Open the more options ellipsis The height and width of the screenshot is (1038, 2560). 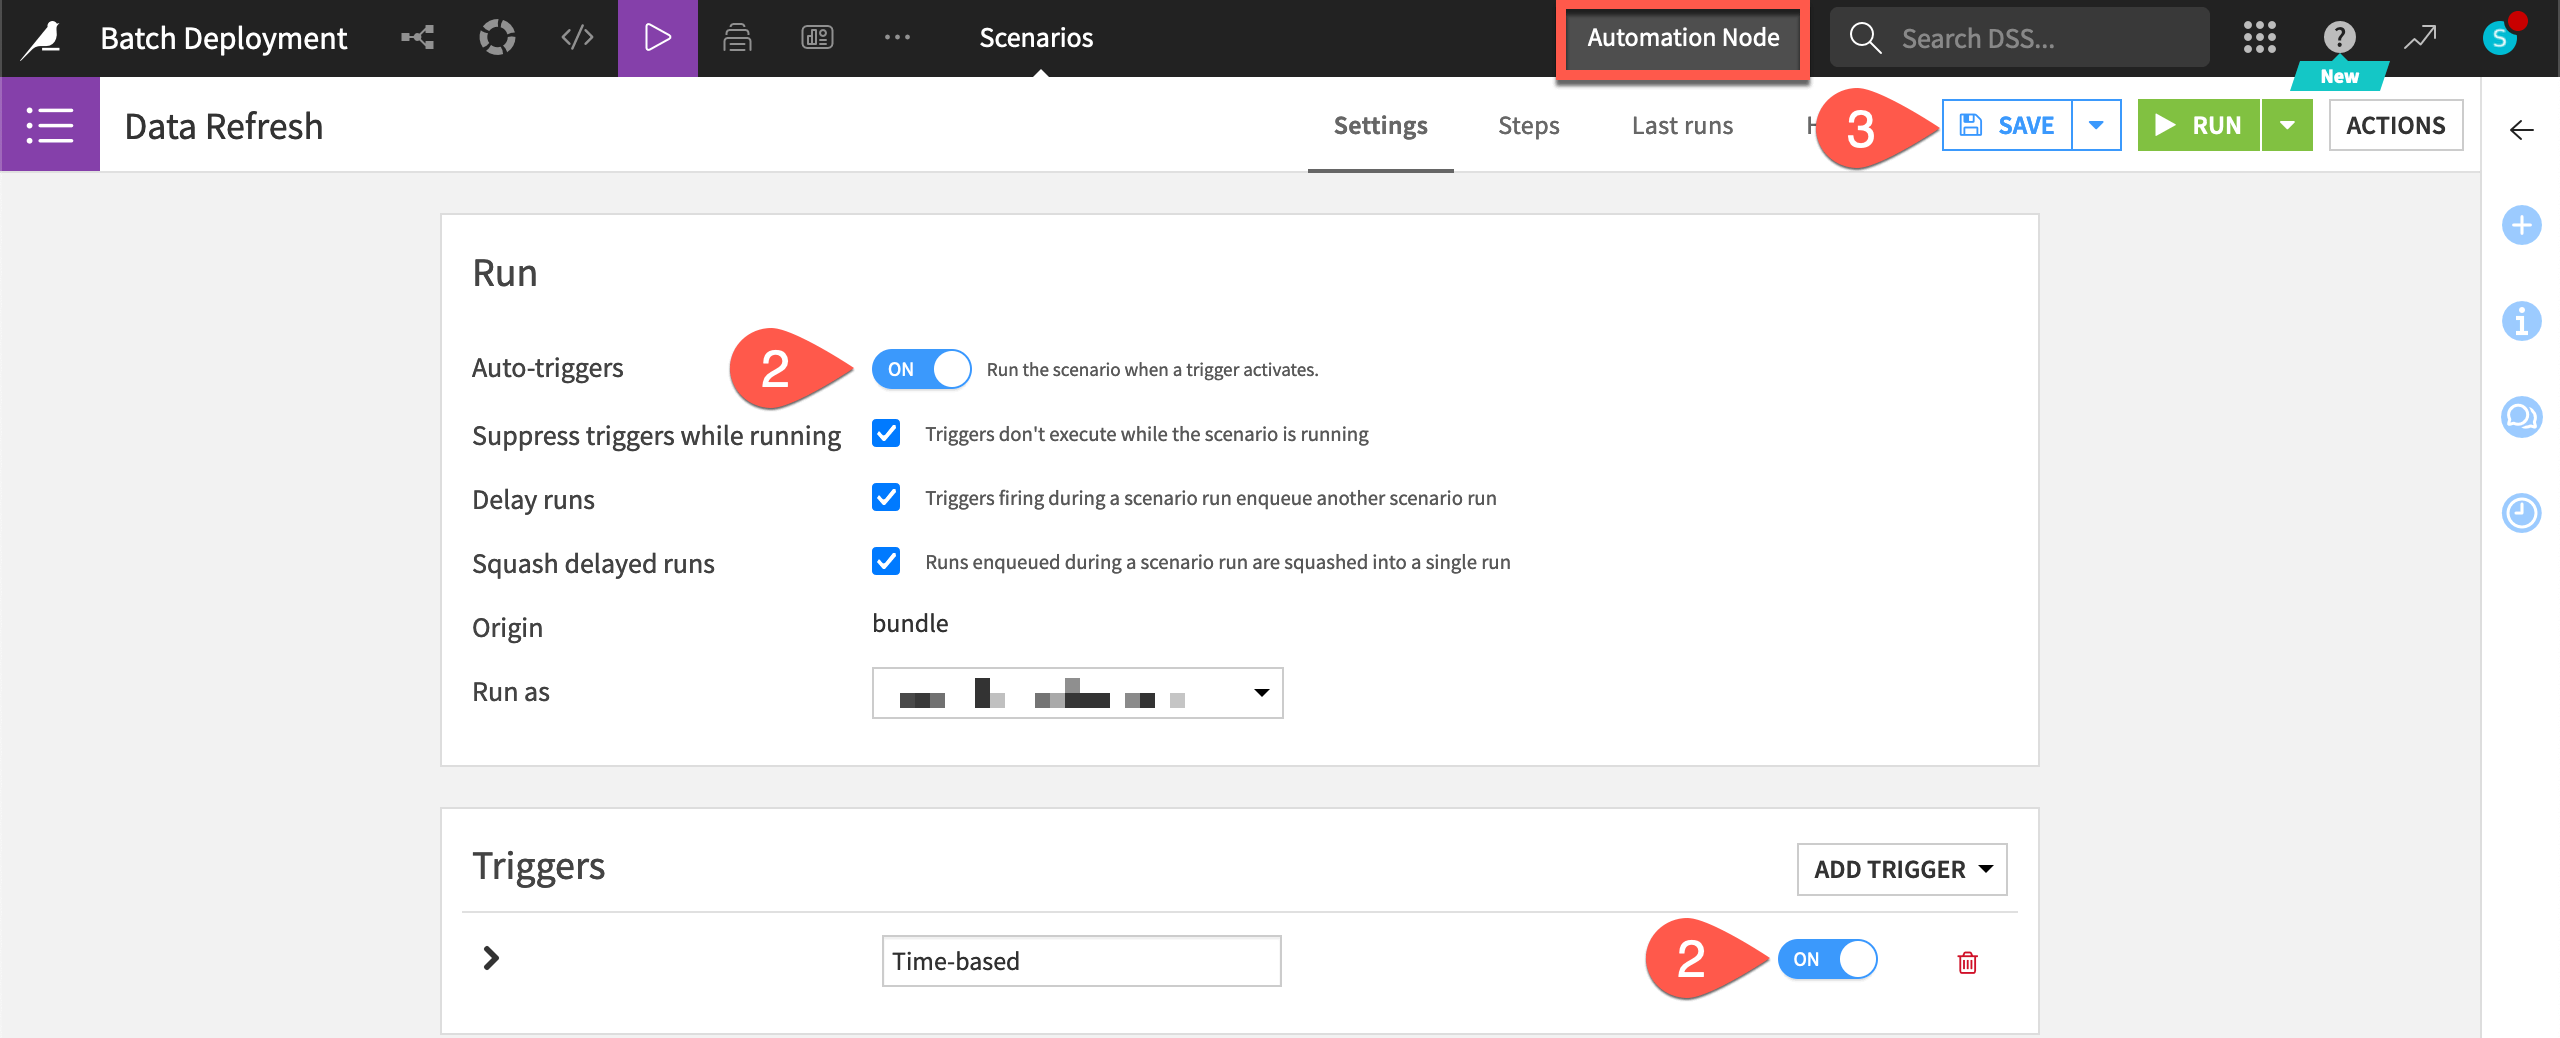897,38
